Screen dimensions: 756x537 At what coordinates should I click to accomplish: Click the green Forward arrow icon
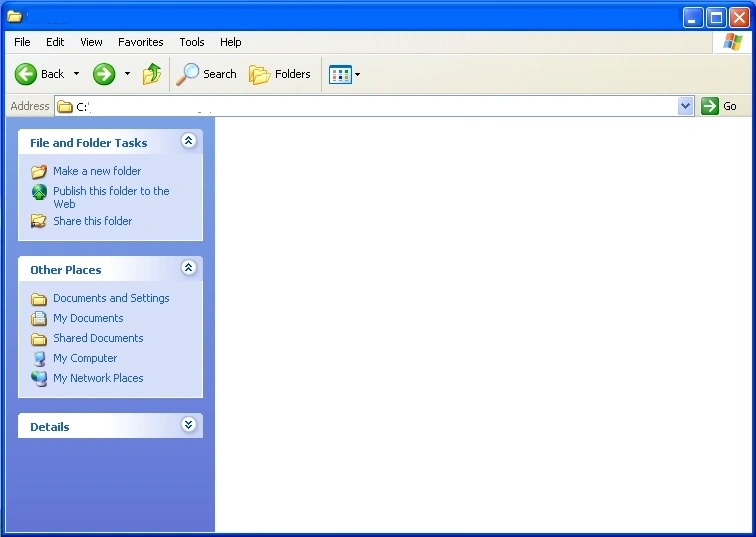point(104,74)
